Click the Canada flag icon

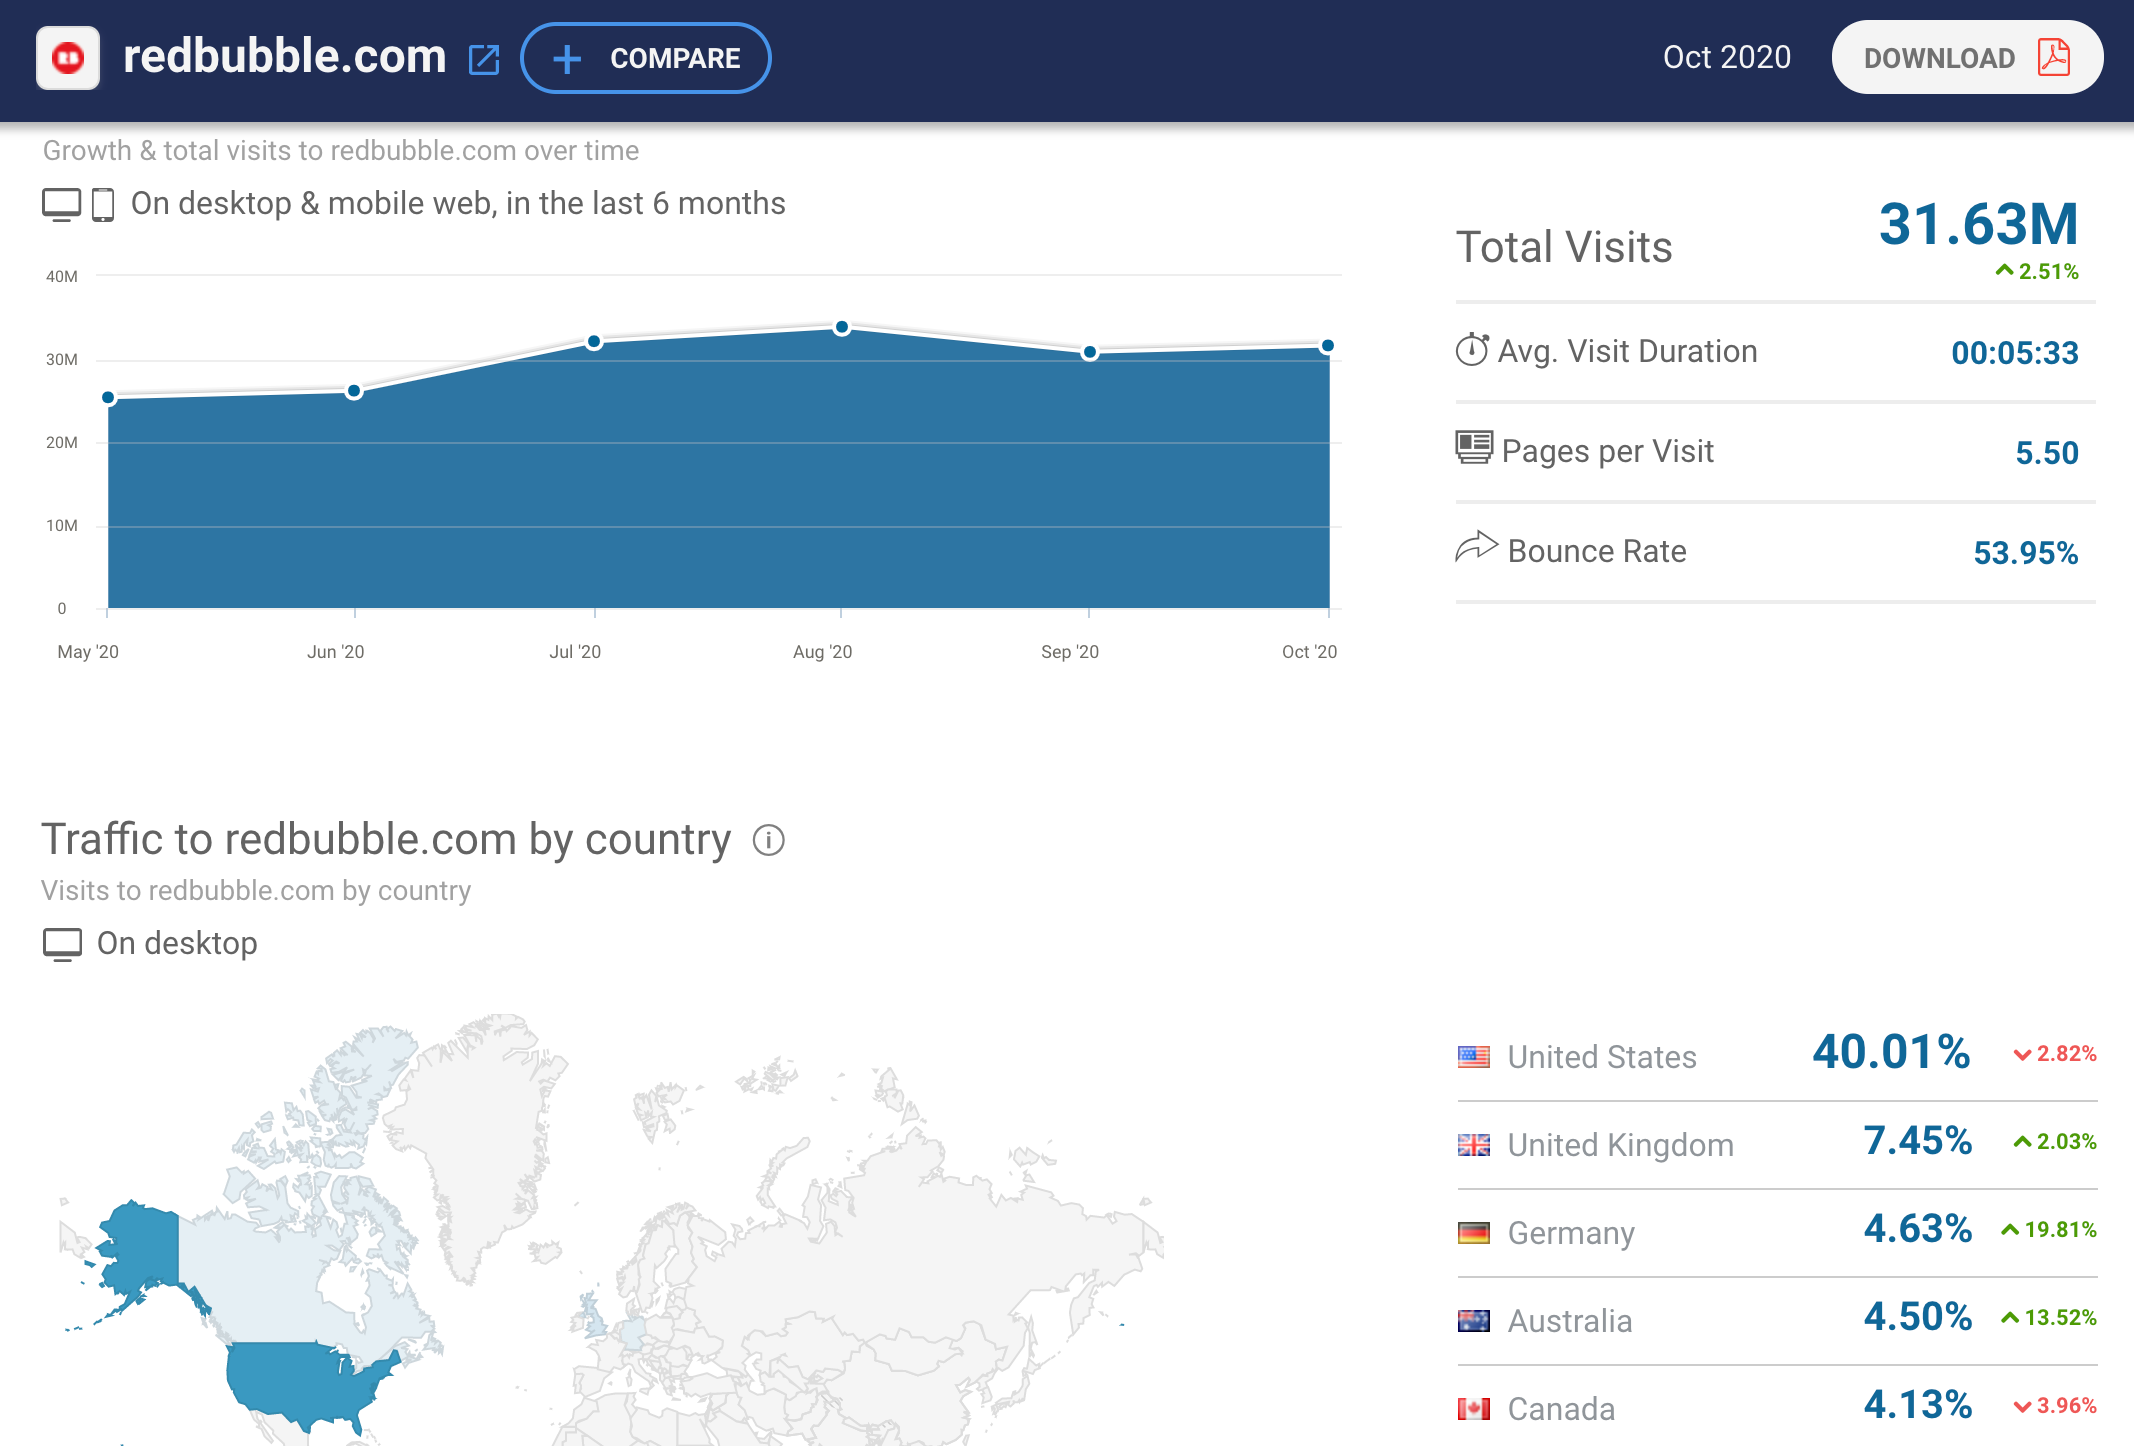(1474, 1409)
